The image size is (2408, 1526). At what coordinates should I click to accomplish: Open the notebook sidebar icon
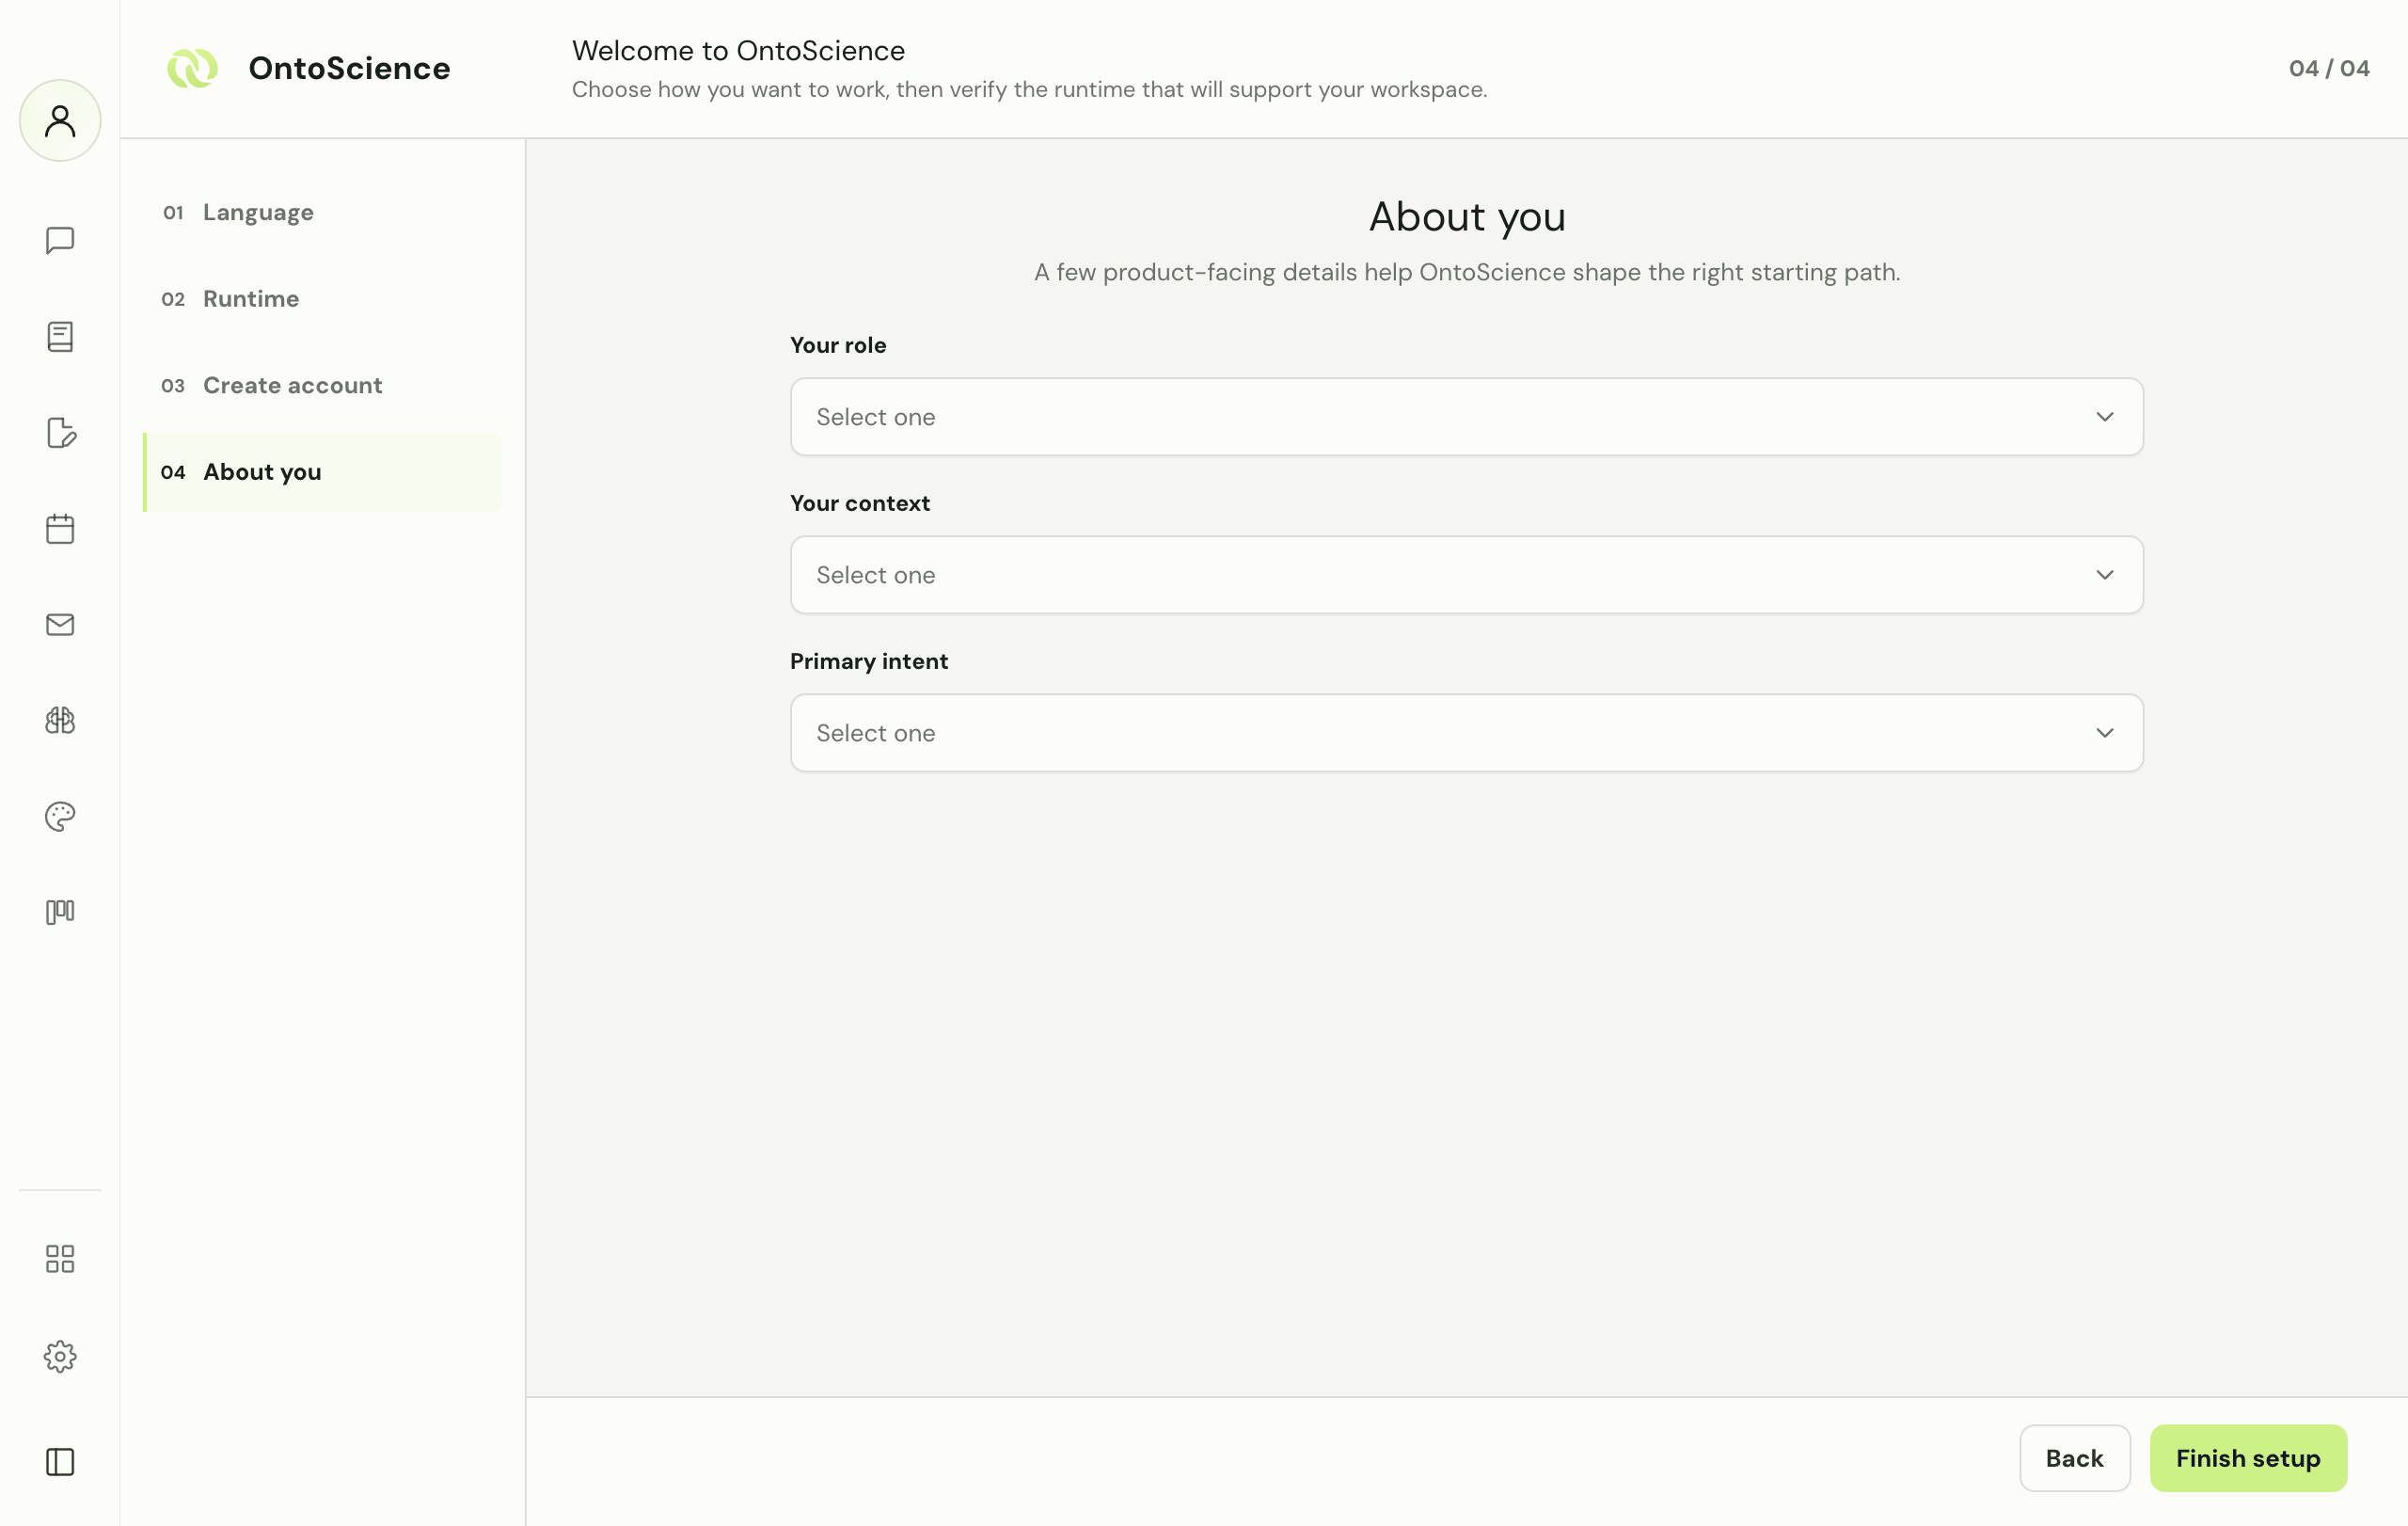[x=60, y=336]
